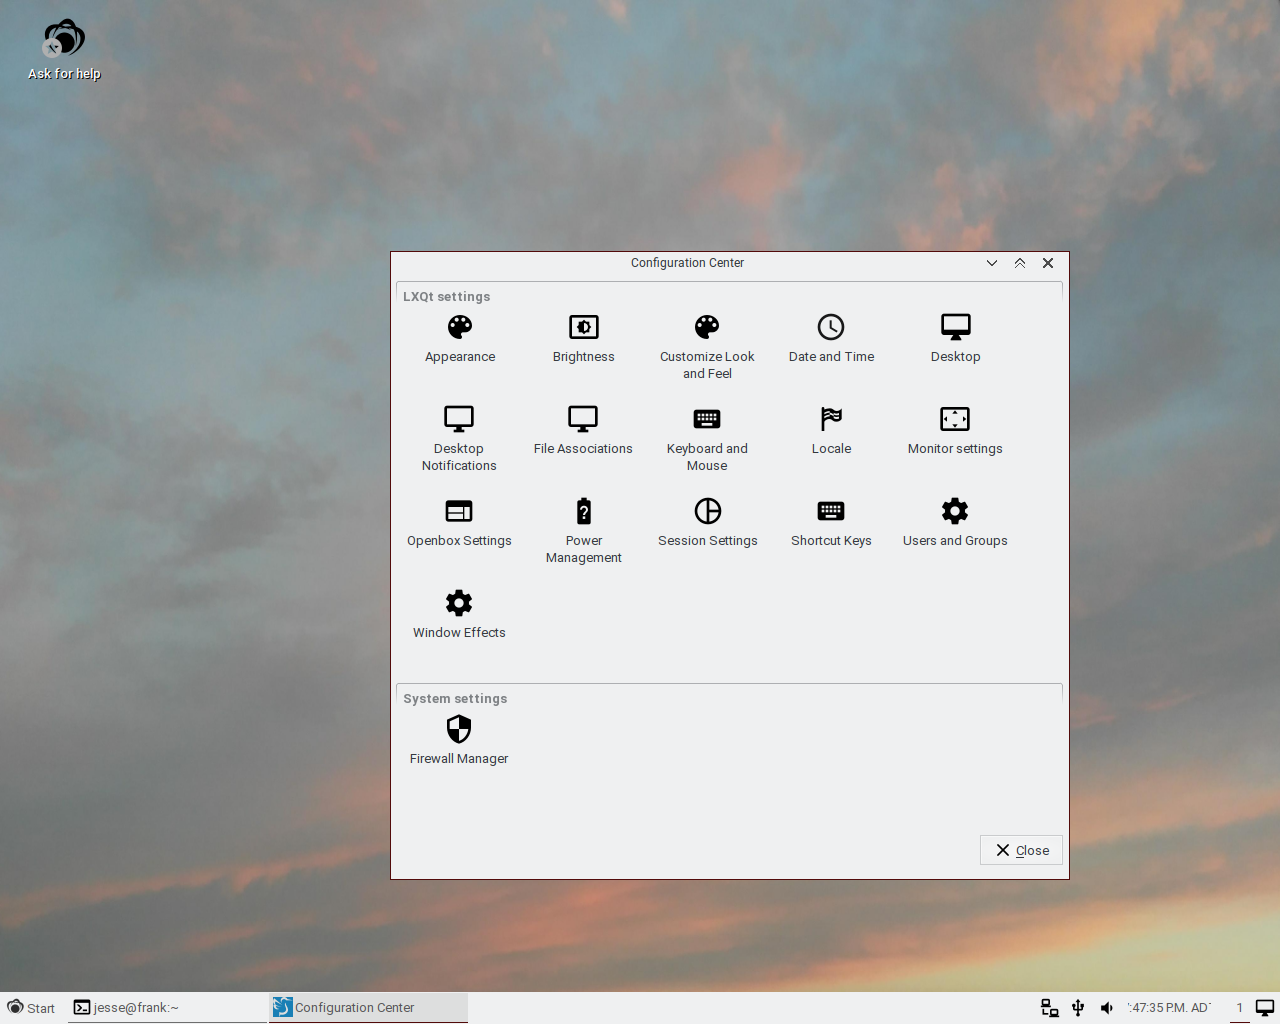Screen dimensions: 1280x1024
Task: Open Power Management settings
Action: click(x=584, y=531)
